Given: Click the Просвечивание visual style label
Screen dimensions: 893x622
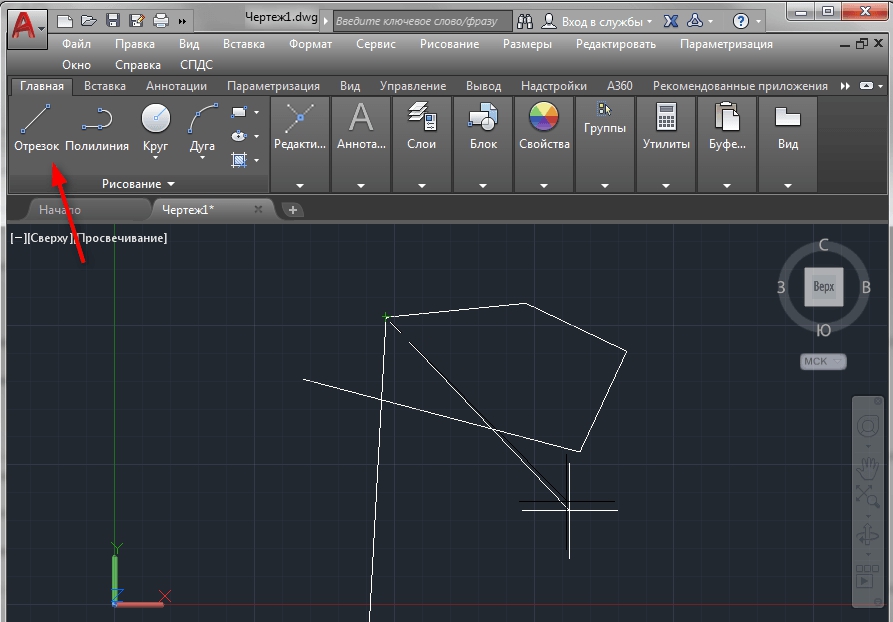Looking at the screenshot, I should (x=121, y=238).
